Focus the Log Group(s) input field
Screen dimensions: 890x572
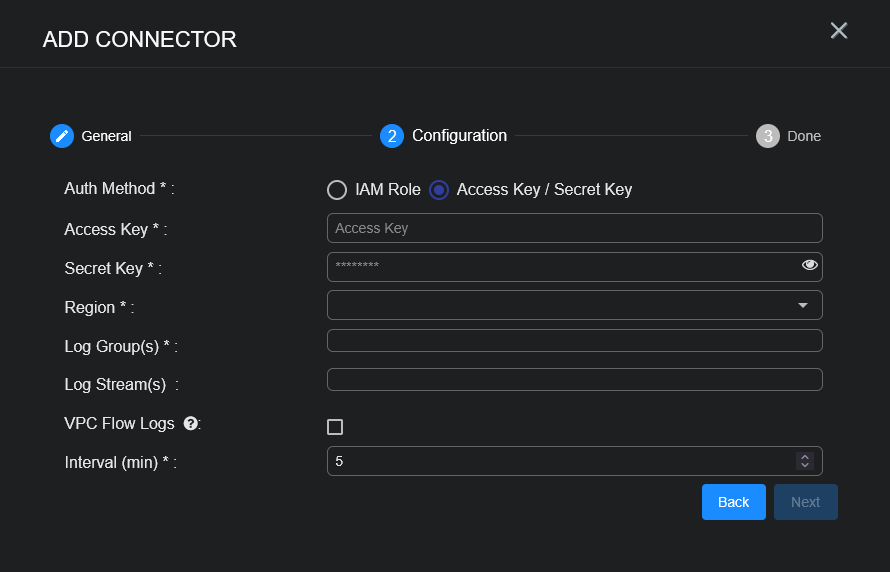pos(574,341)
